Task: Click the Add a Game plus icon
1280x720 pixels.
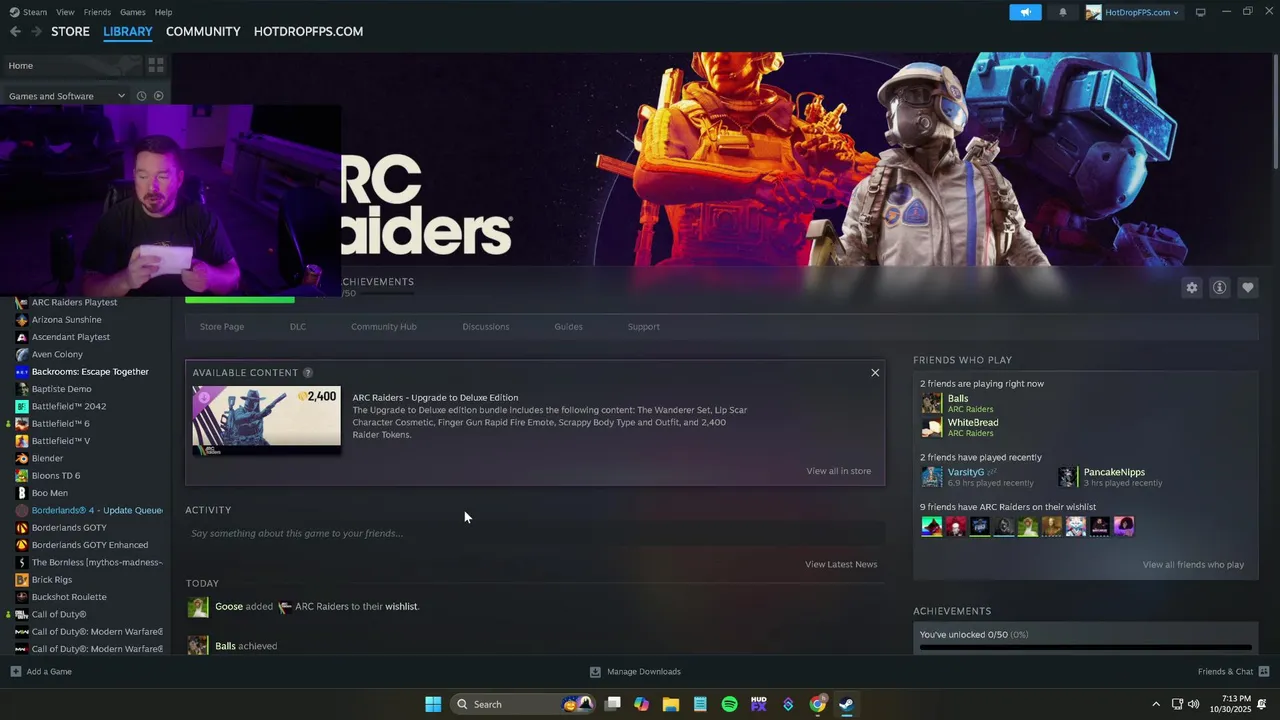Action: [x=15, y=671]
